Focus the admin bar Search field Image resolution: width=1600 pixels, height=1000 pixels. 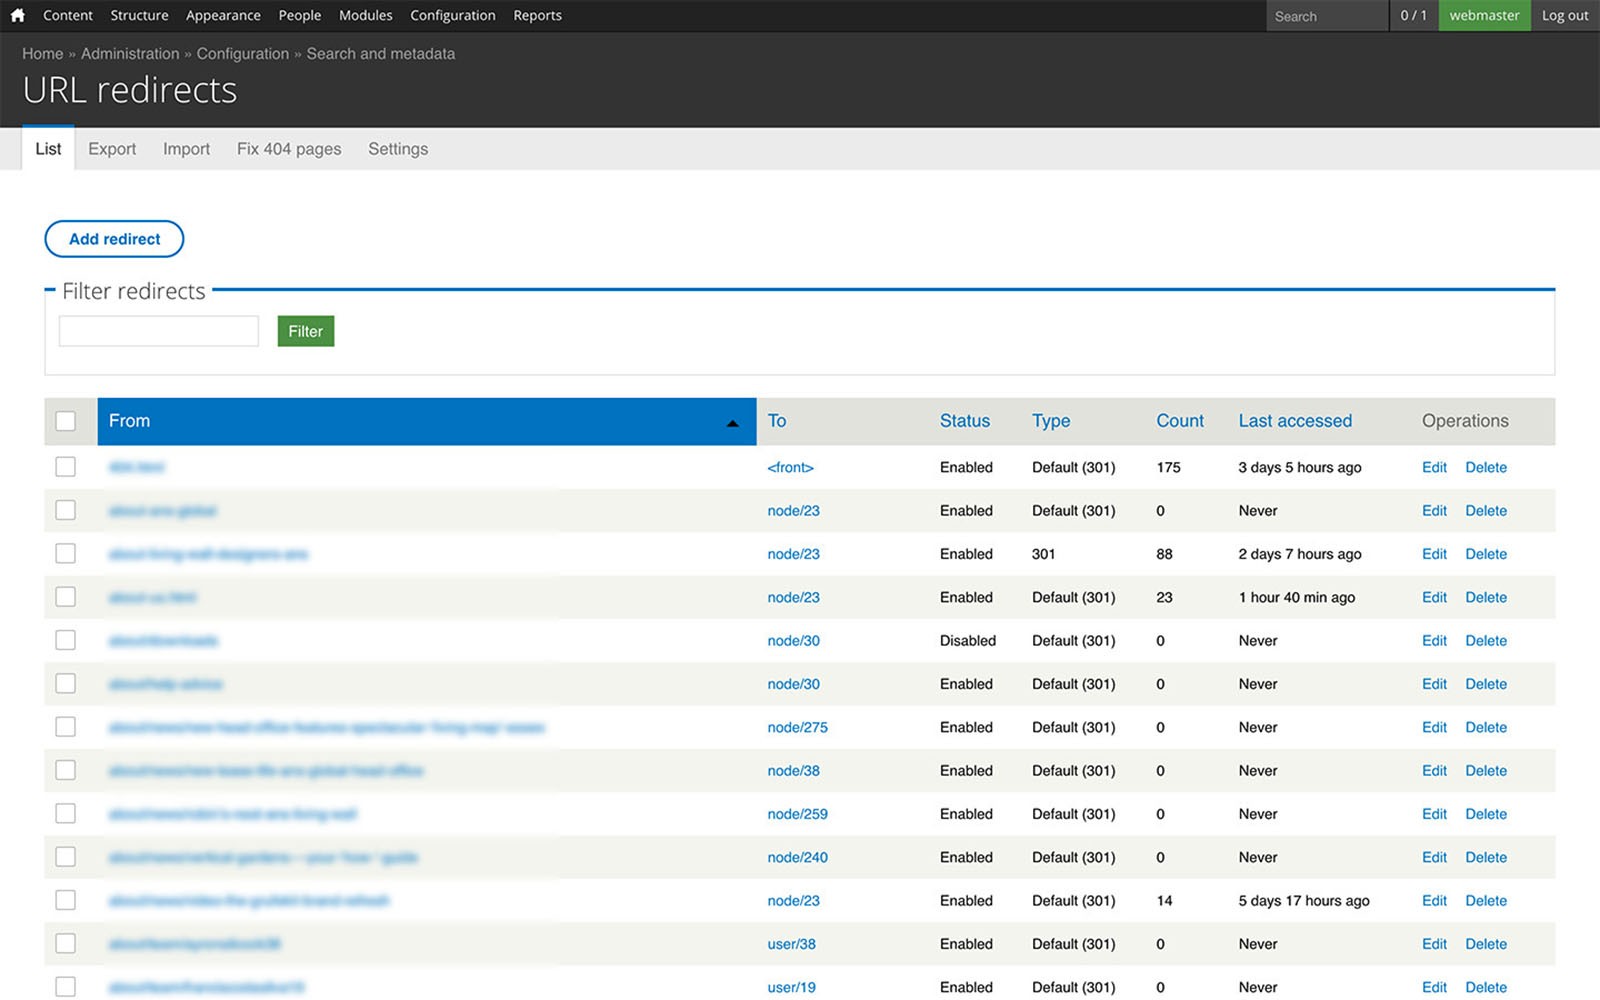click(1327, 16)
